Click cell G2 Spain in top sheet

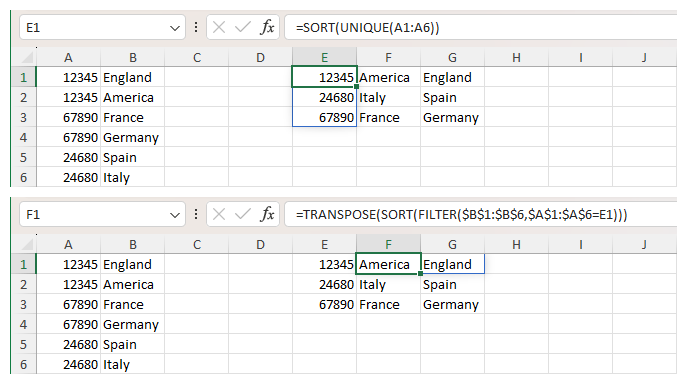[453, 97]
